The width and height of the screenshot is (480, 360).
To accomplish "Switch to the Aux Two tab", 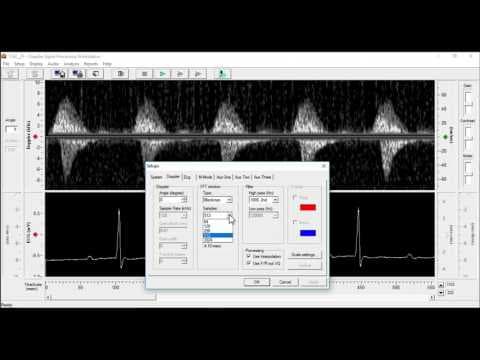I will point(242,177).
